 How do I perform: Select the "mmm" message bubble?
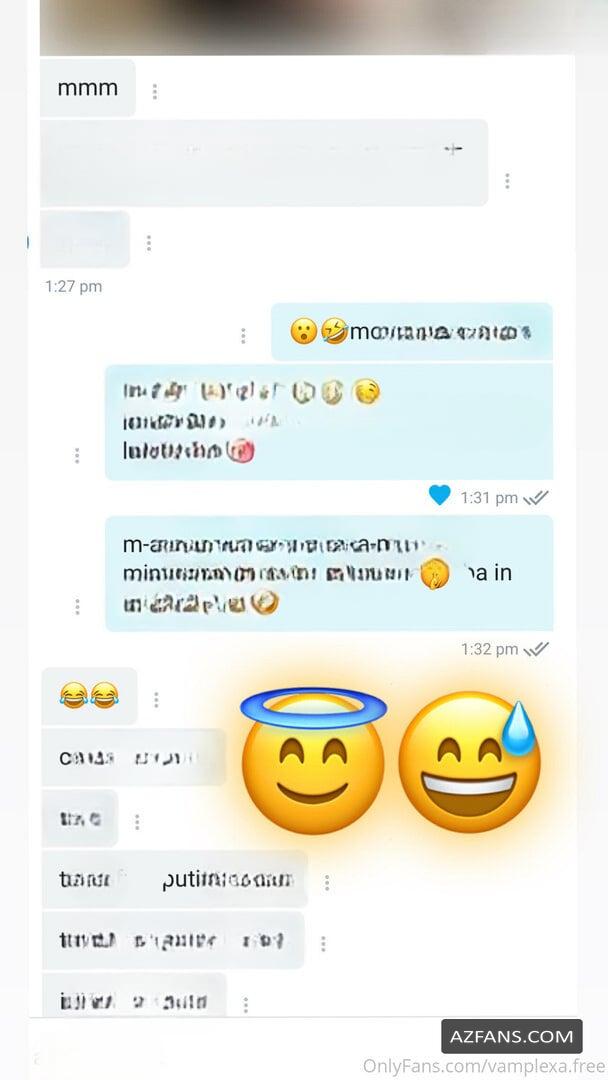[x=87, y=88]
